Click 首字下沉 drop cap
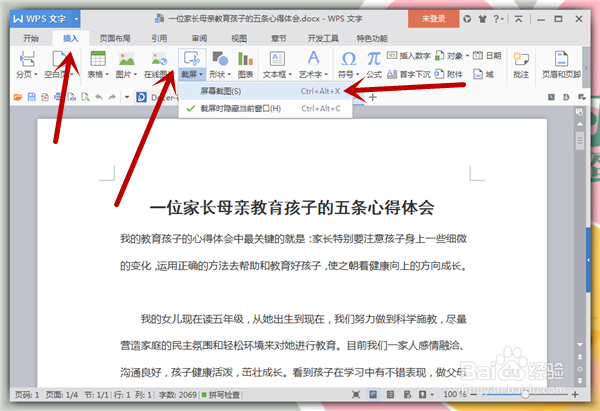 click(409, 74)
